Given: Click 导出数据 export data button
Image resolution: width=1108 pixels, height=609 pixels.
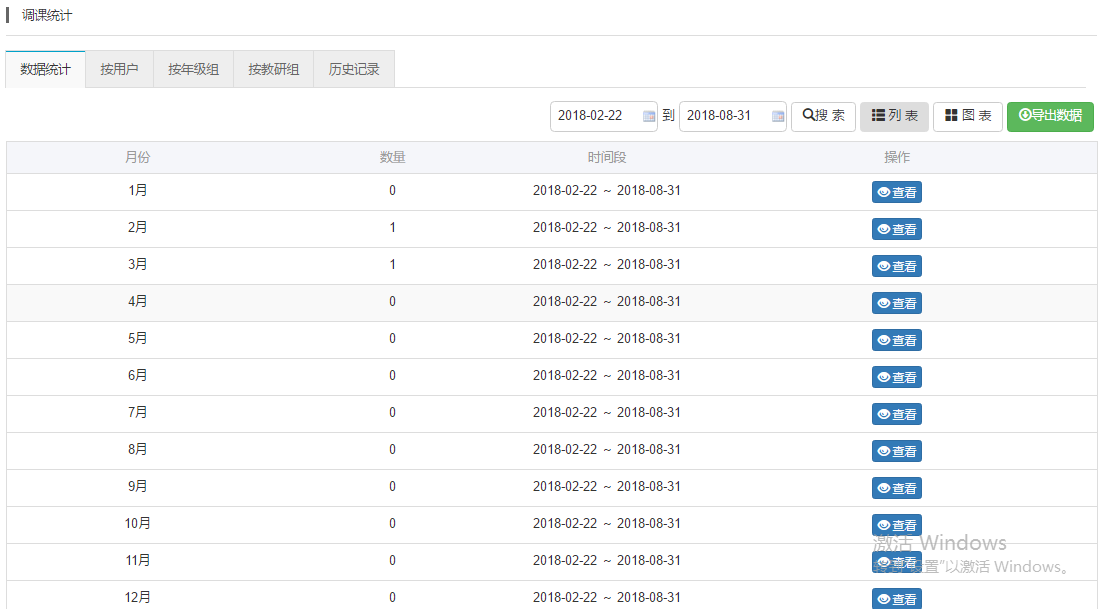Looking at the screenshot, I should 1049,116.
